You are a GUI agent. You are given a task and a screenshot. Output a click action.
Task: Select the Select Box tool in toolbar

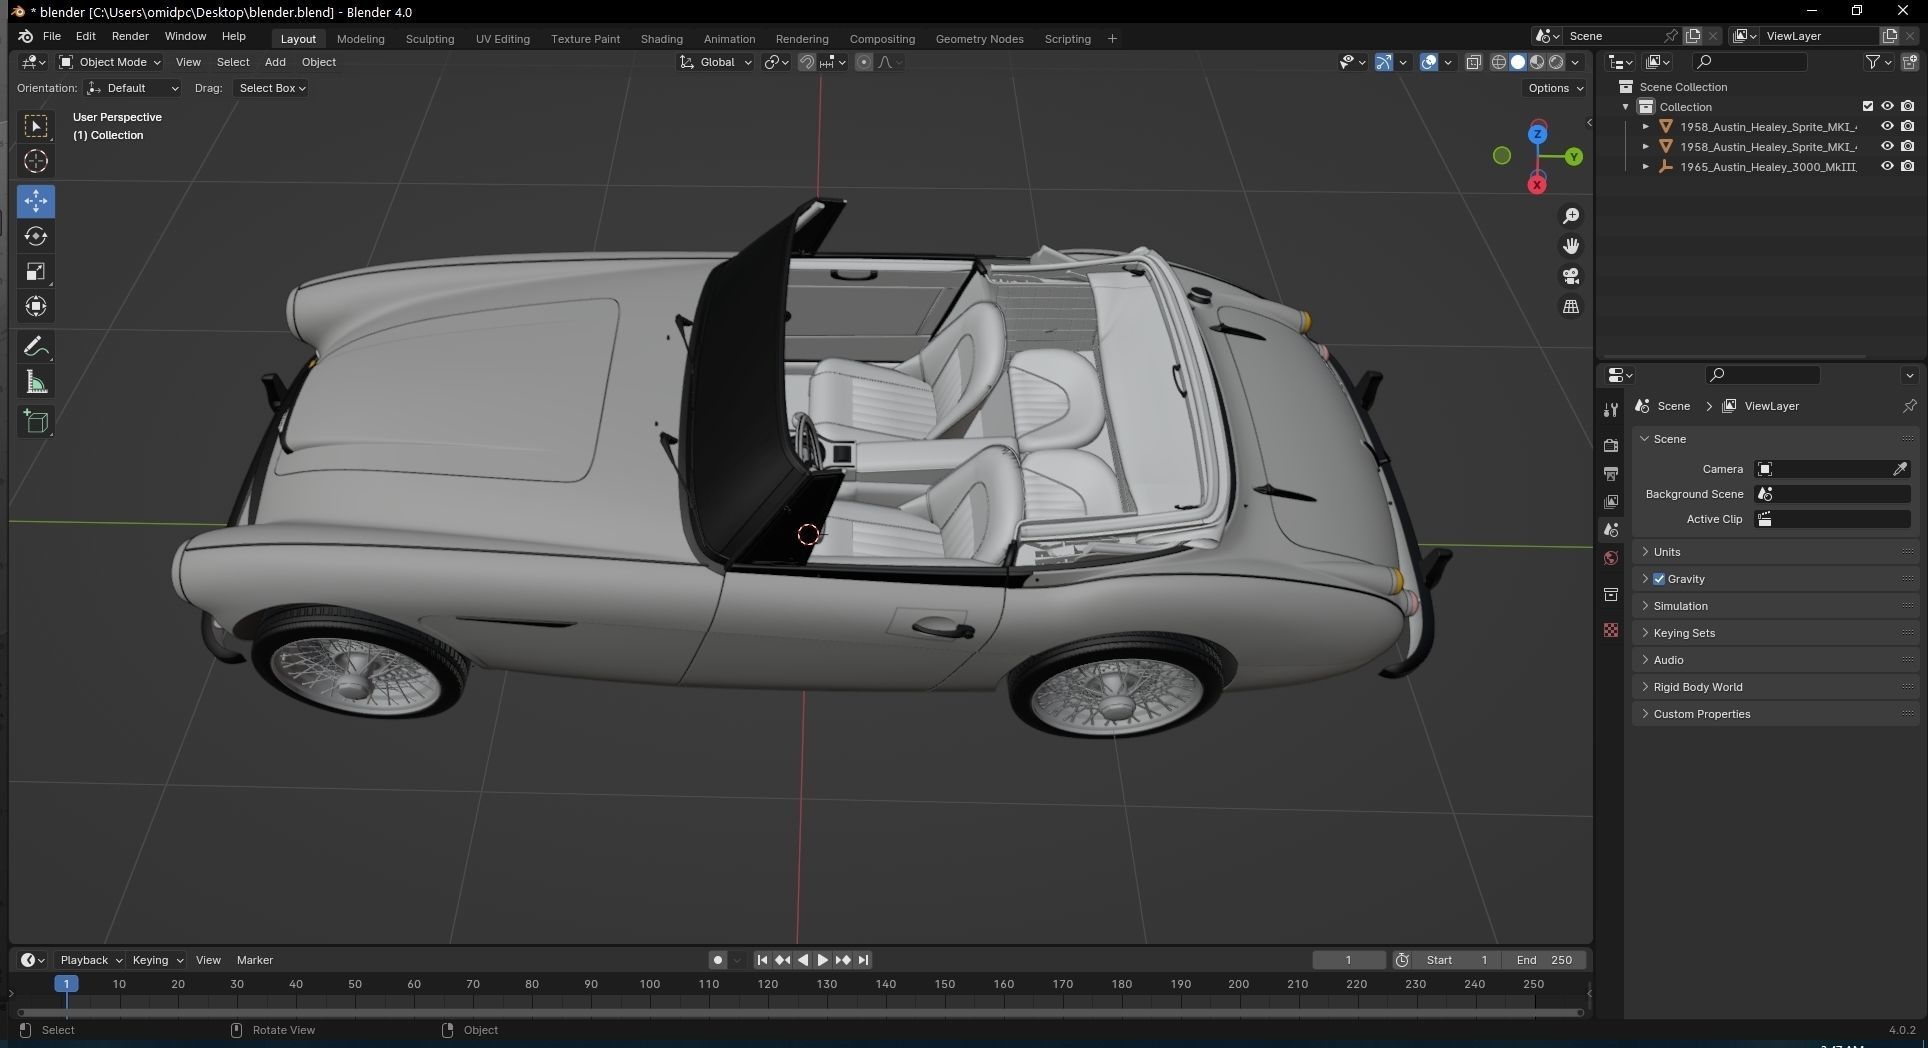pos(36,126)
